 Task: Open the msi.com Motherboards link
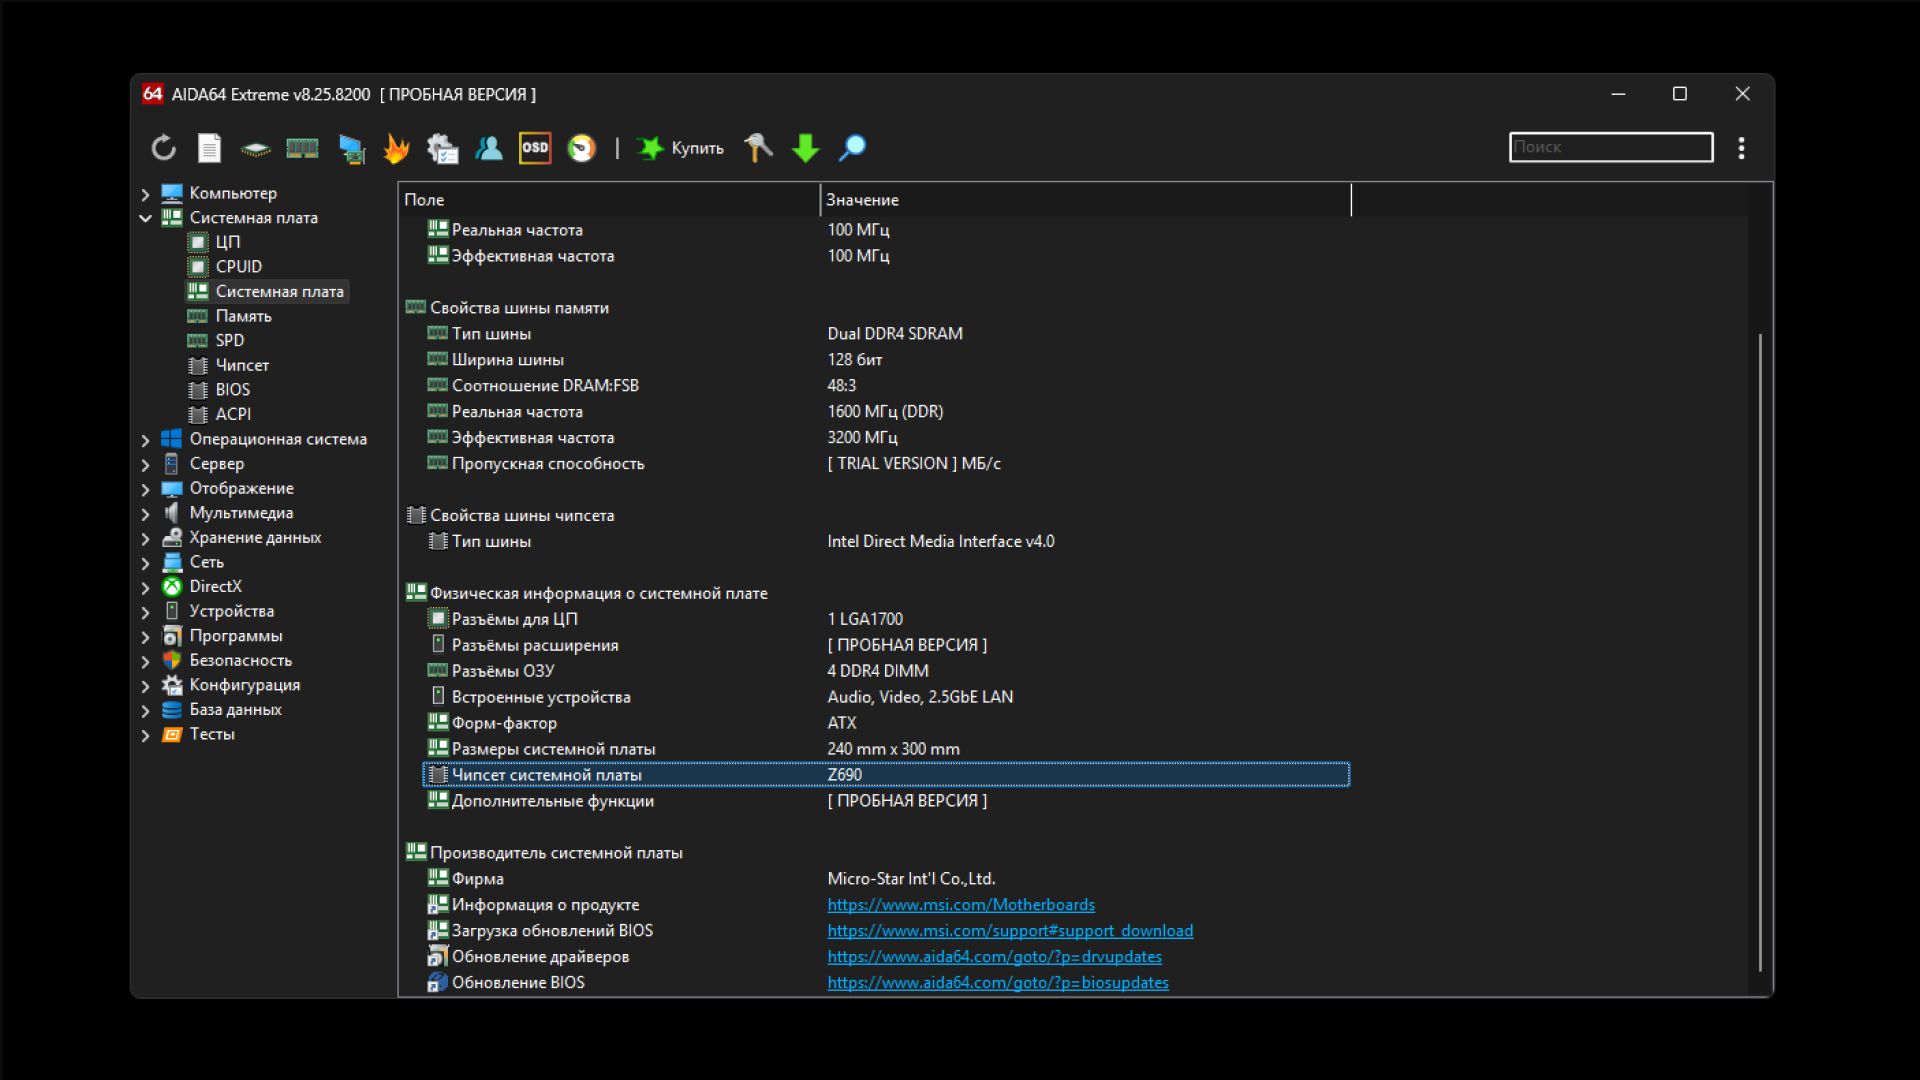[960, 905]
